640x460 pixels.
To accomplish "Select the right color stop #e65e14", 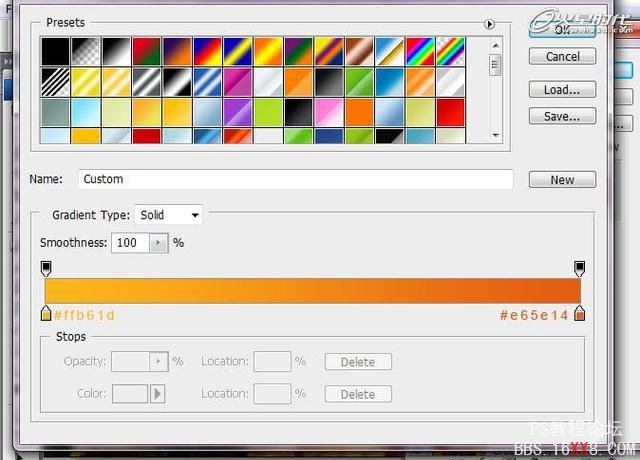I will [580, 313].
